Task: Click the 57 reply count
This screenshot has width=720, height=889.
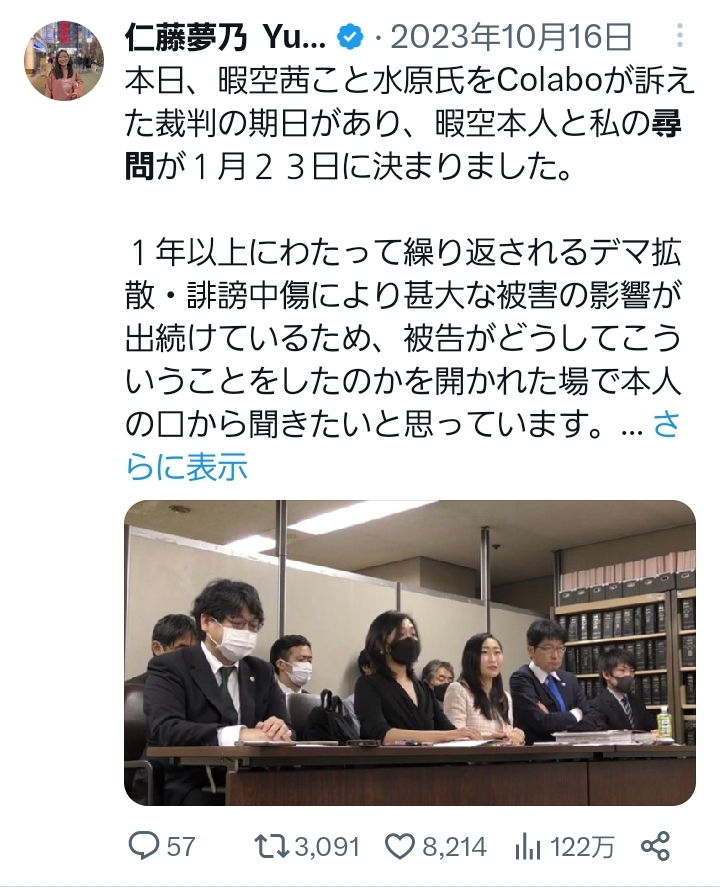Action: click(181, 847)
